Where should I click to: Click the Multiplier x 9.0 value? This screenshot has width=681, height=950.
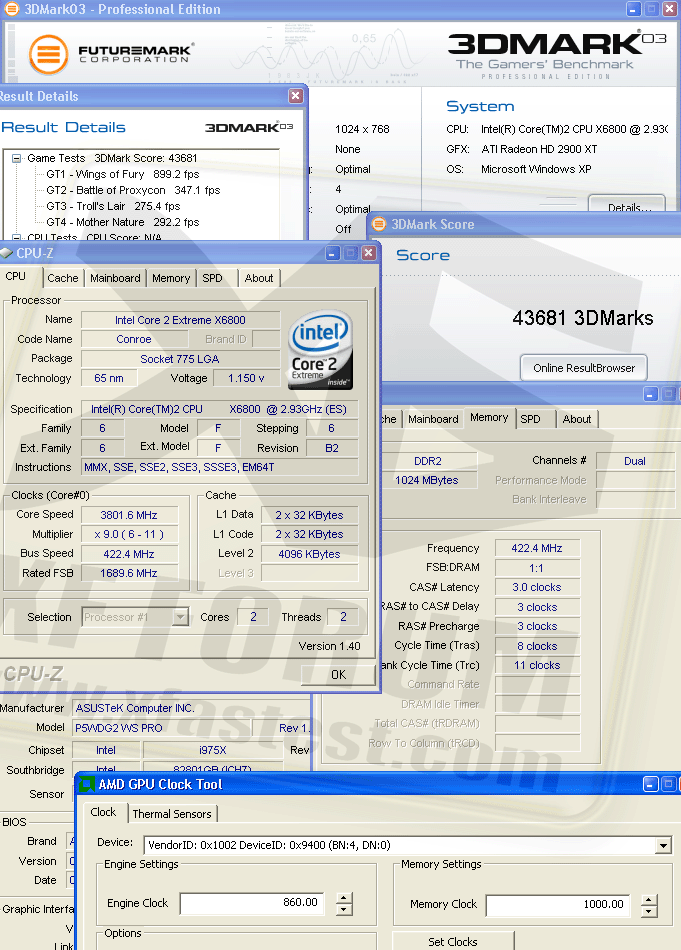[129, 534]
